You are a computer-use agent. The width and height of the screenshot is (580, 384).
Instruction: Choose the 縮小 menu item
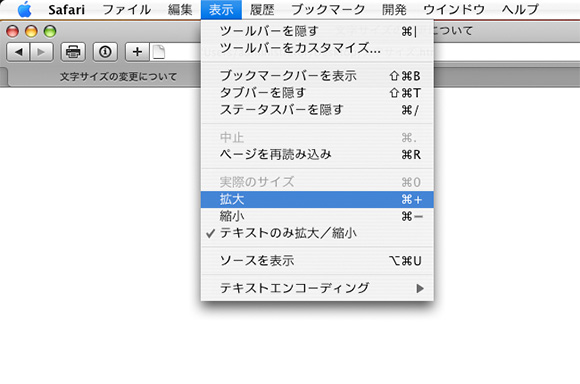coord(317,216)
